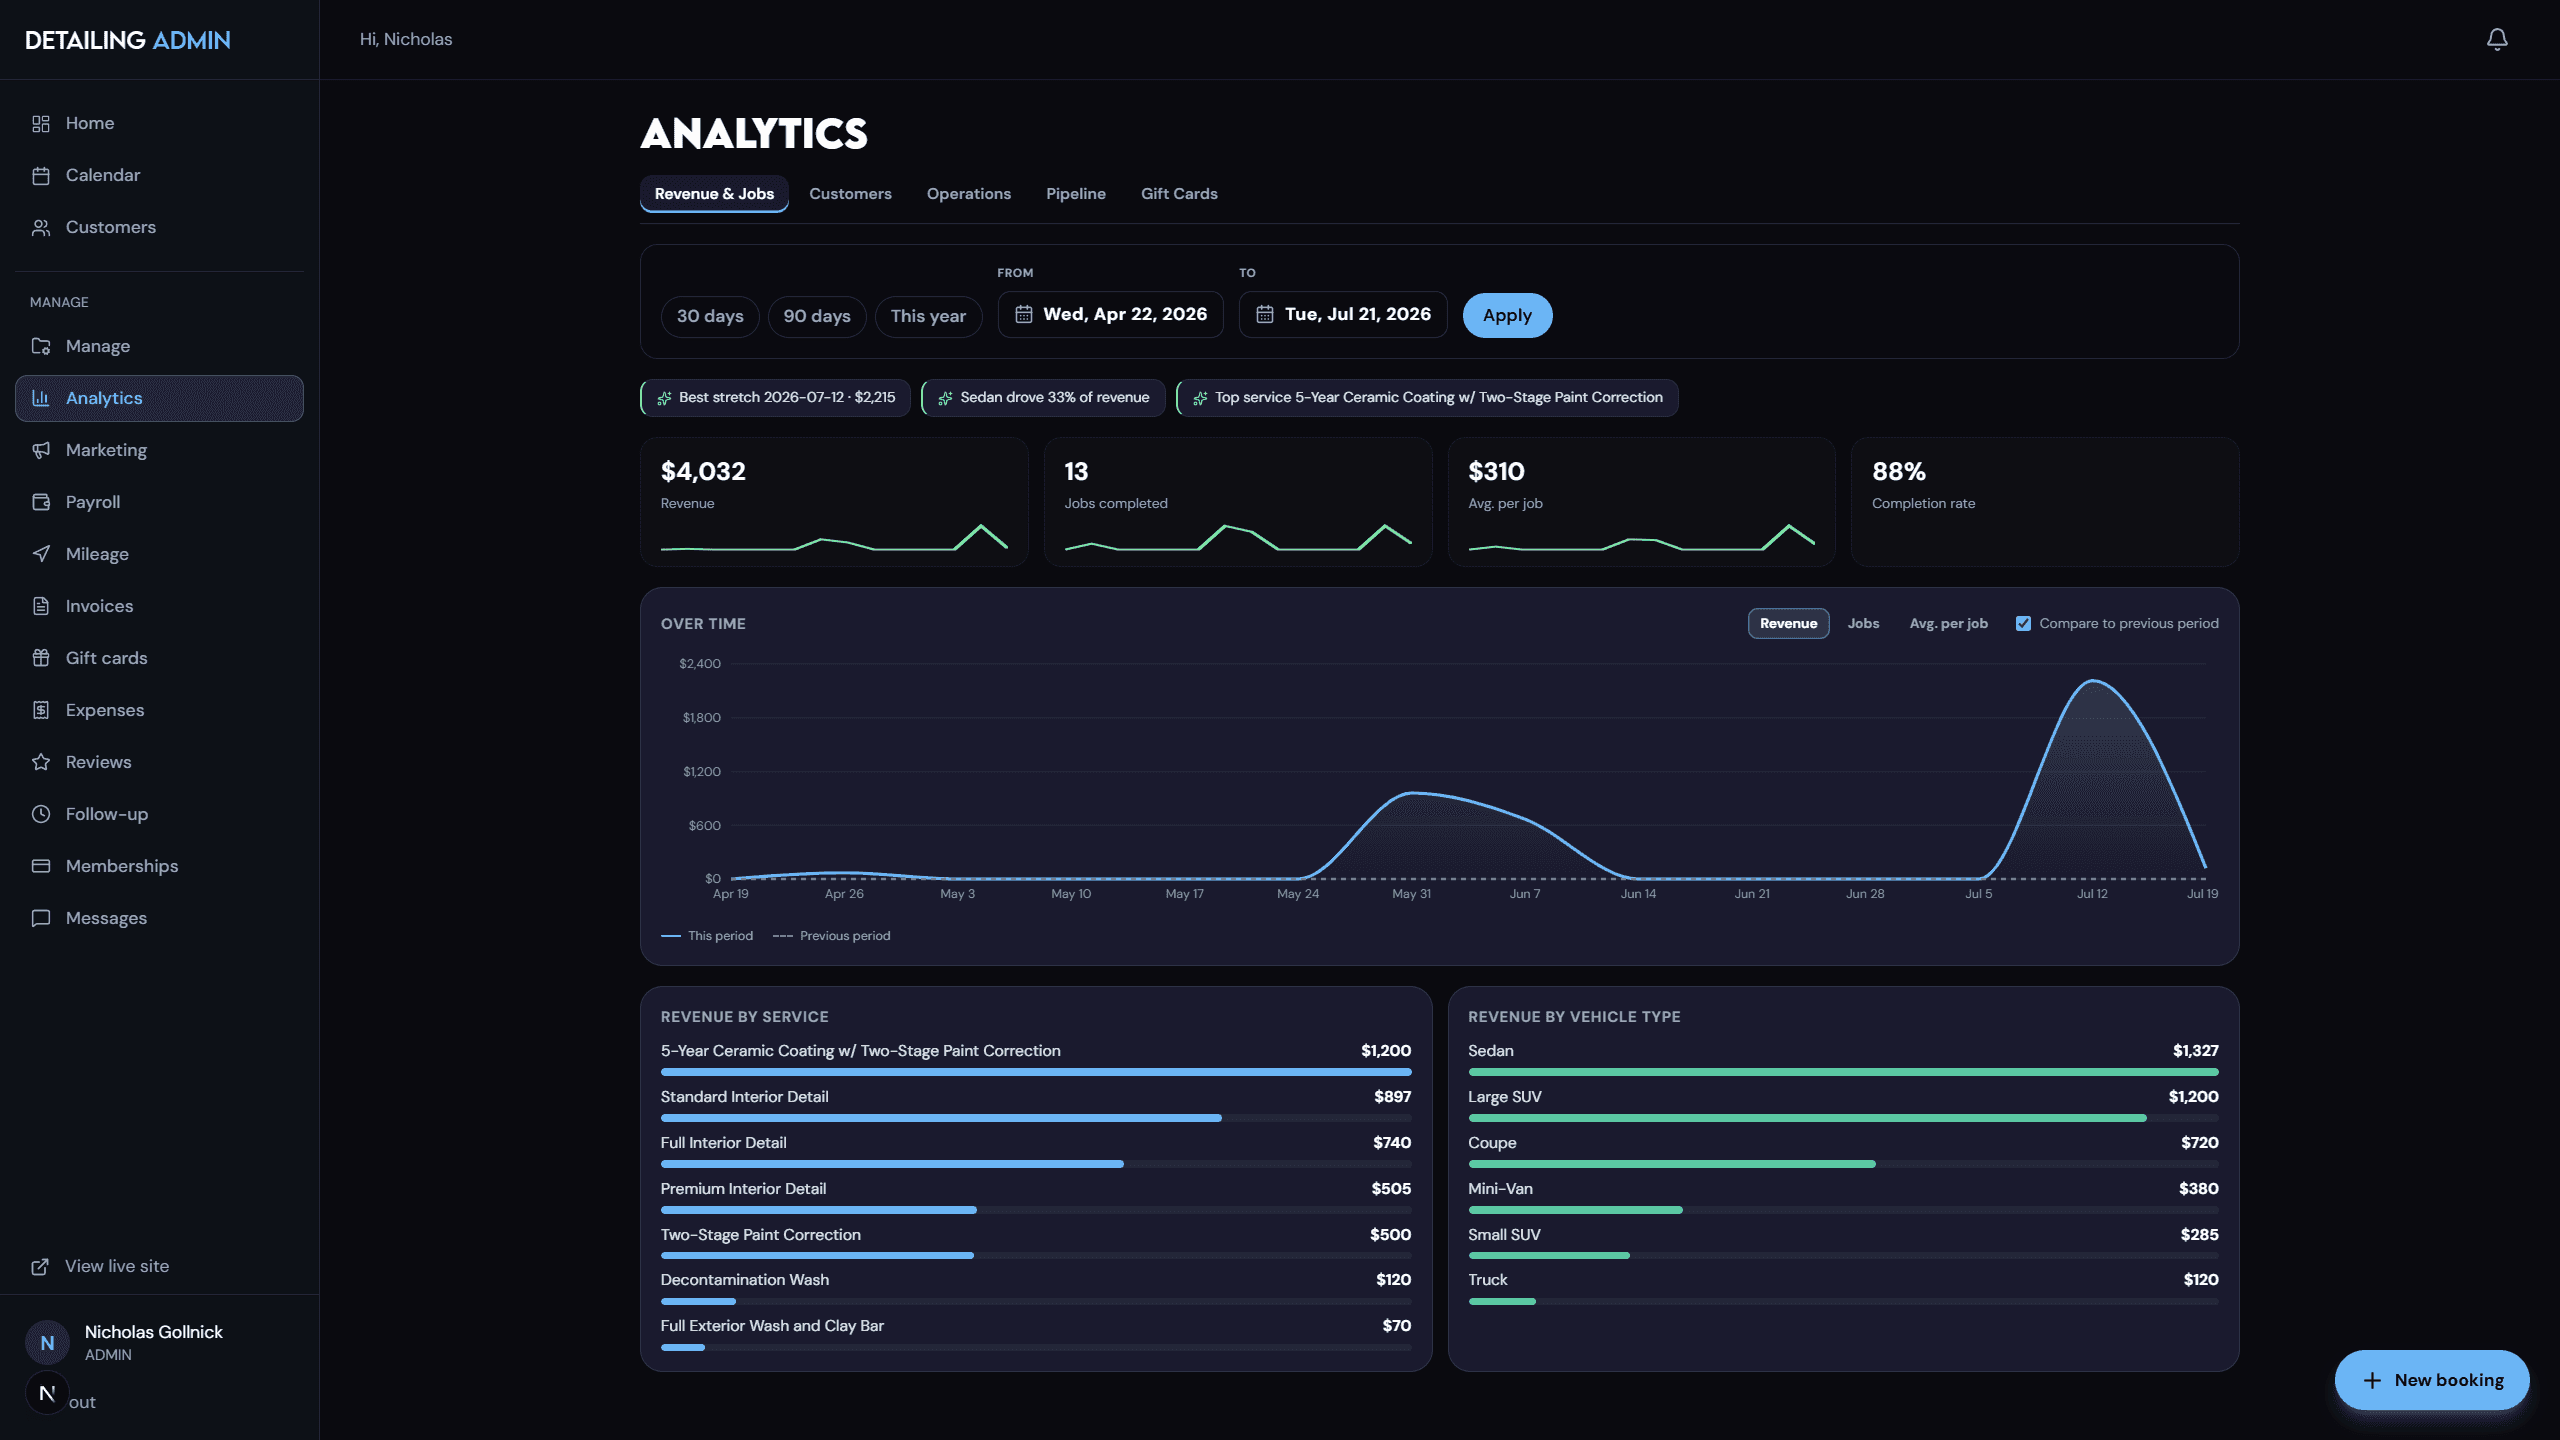Click the plus icon on New booking
This screenshot has height=1440, width=2560.
click(2372, 1380)
